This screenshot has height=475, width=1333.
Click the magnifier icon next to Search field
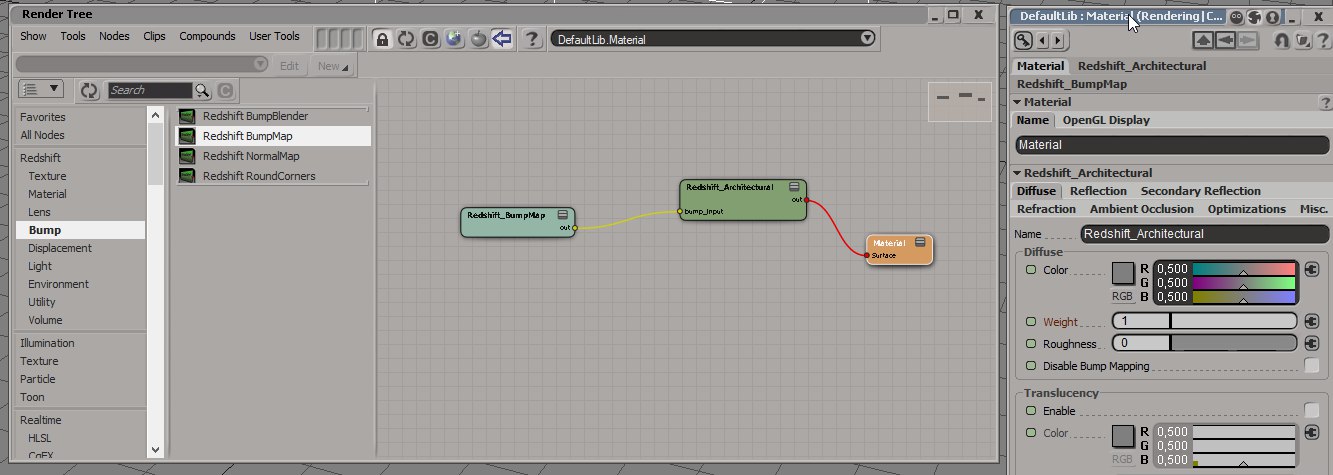(202, 90)
